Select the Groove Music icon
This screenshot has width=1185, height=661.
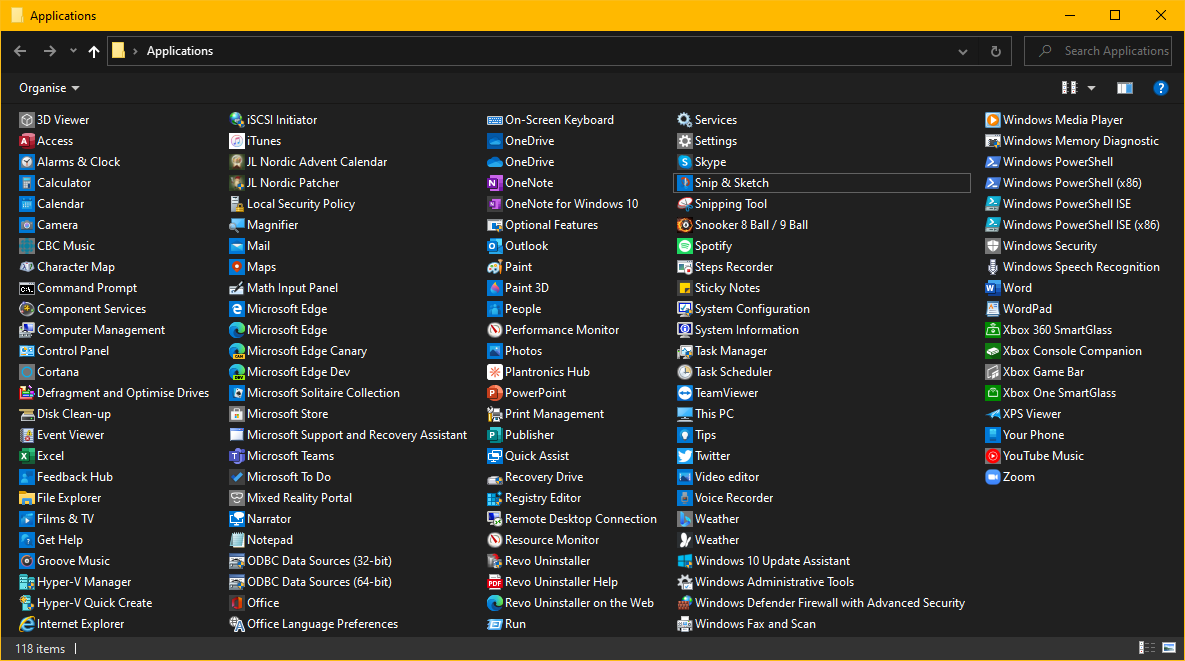[x=26, y=561]
